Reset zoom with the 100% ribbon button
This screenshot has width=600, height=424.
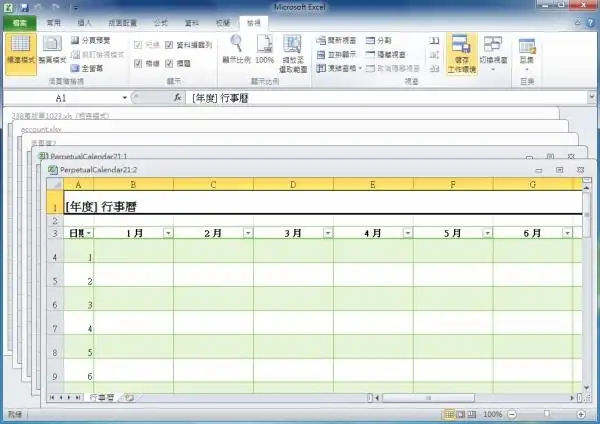click(264, 49)
